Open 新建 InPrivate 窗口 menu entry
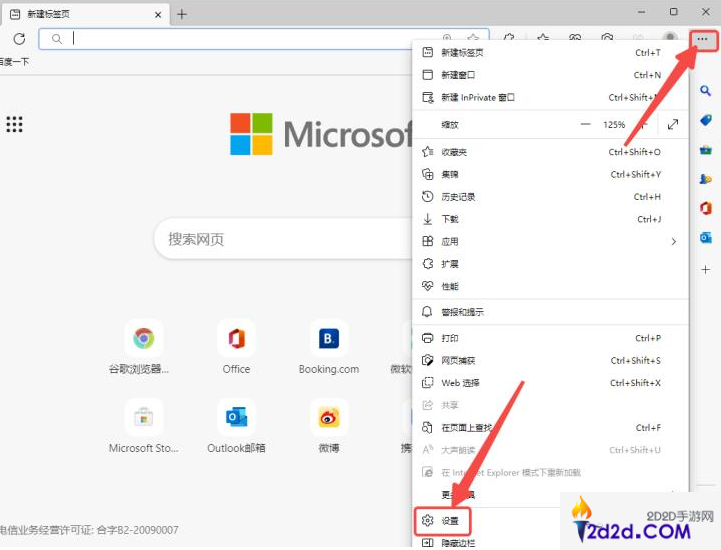Image resolution: width=721 pixels, height=550 pixels. pos(550,97)
